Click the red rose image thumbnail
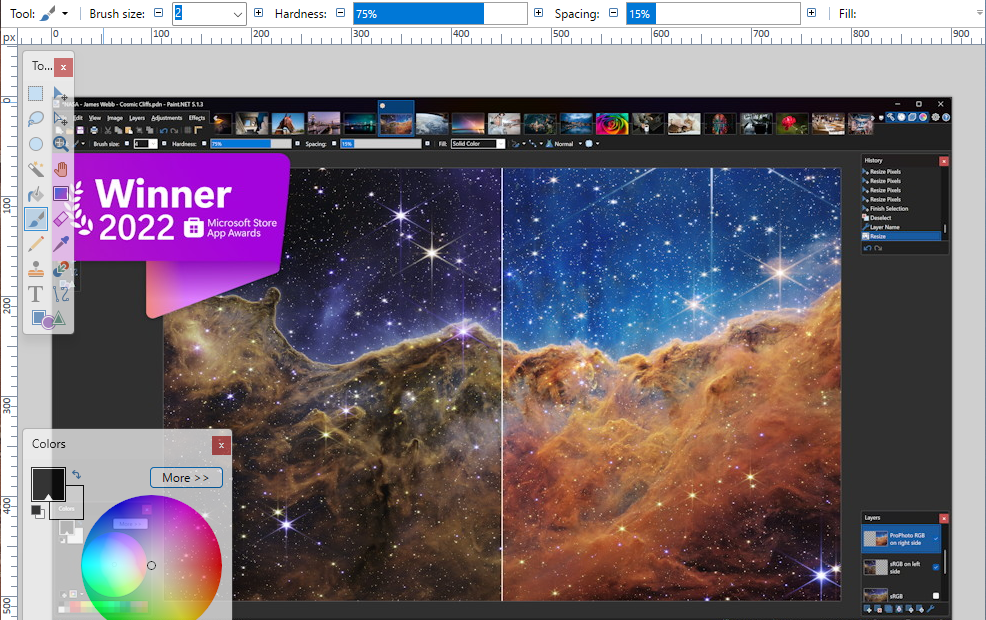Viewport: 986px width, 620px height. point(792,123)
